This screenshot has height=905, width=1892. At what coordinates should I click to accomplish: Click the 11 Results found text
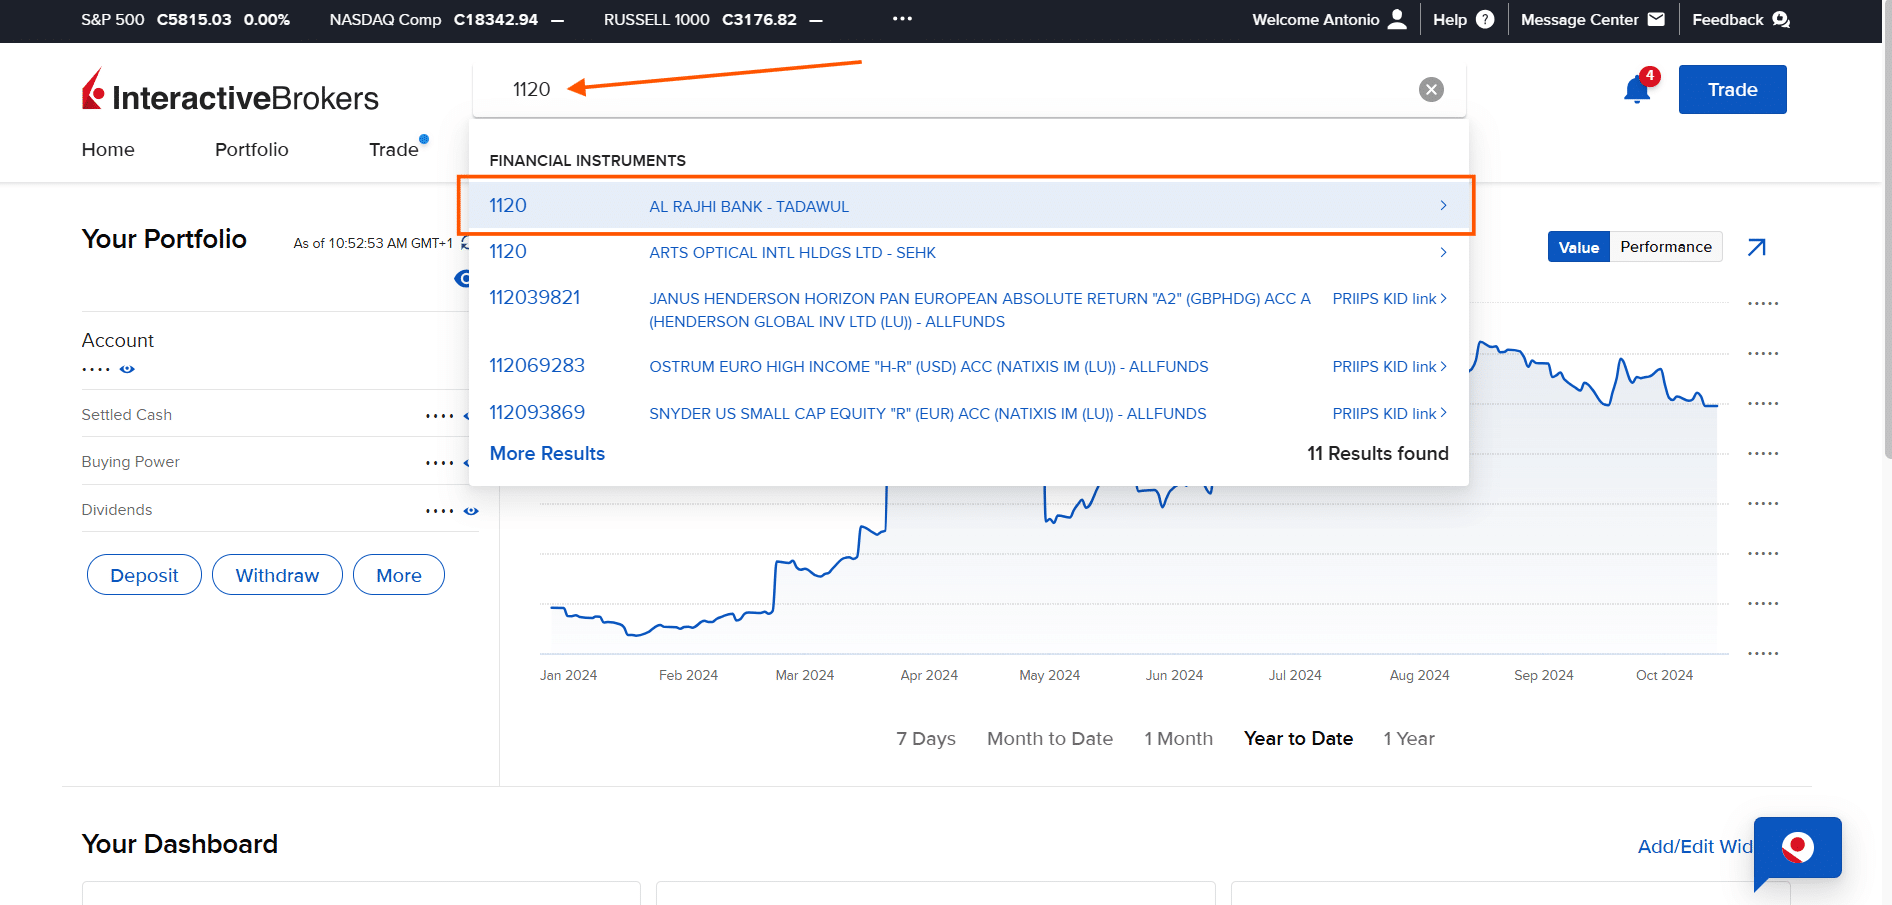pos(1377,453)
